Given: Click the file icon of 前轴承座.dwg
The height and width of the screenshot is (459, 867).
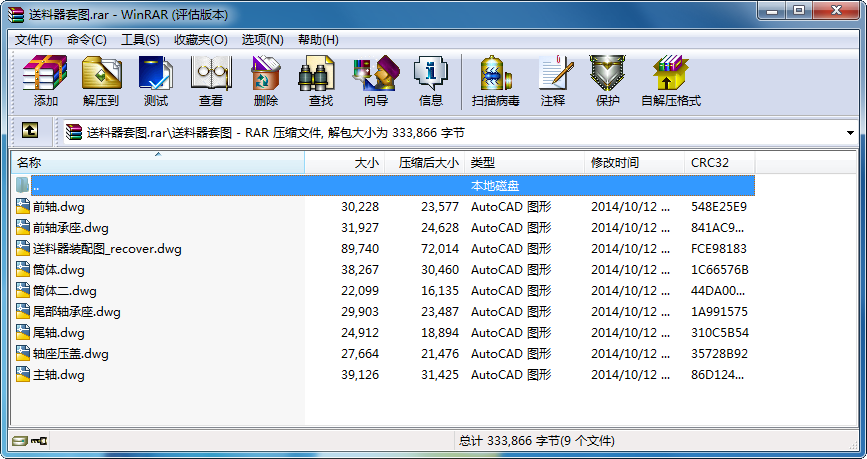Looking at the screenshot, I should (23, 227).
